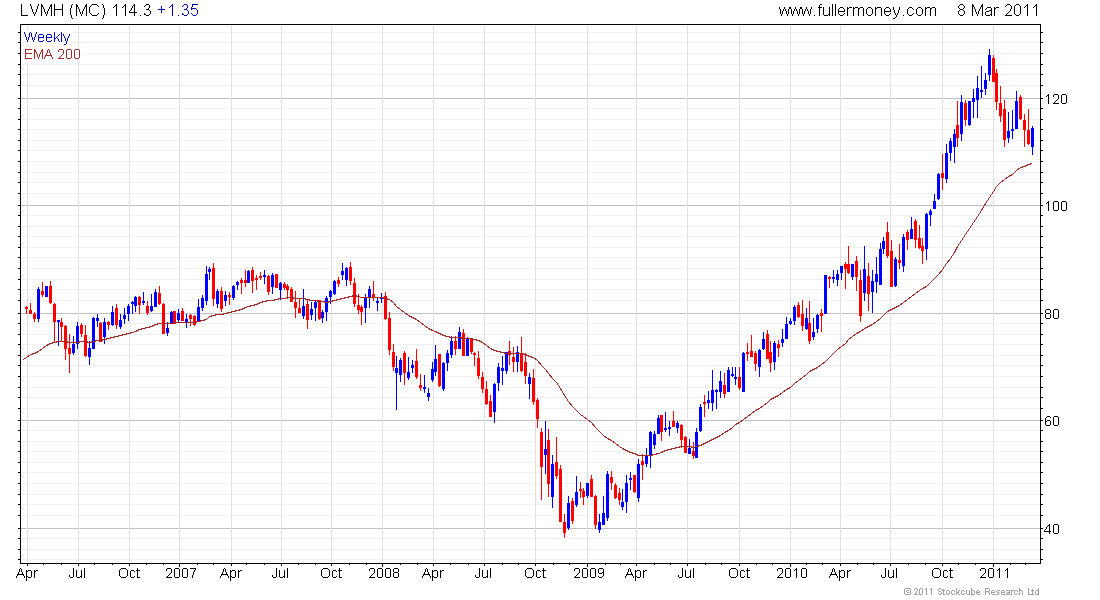Click the 120 price axis label
Image resolution: width=1100 pixels, height=600 pixels.
point(1056,99)
